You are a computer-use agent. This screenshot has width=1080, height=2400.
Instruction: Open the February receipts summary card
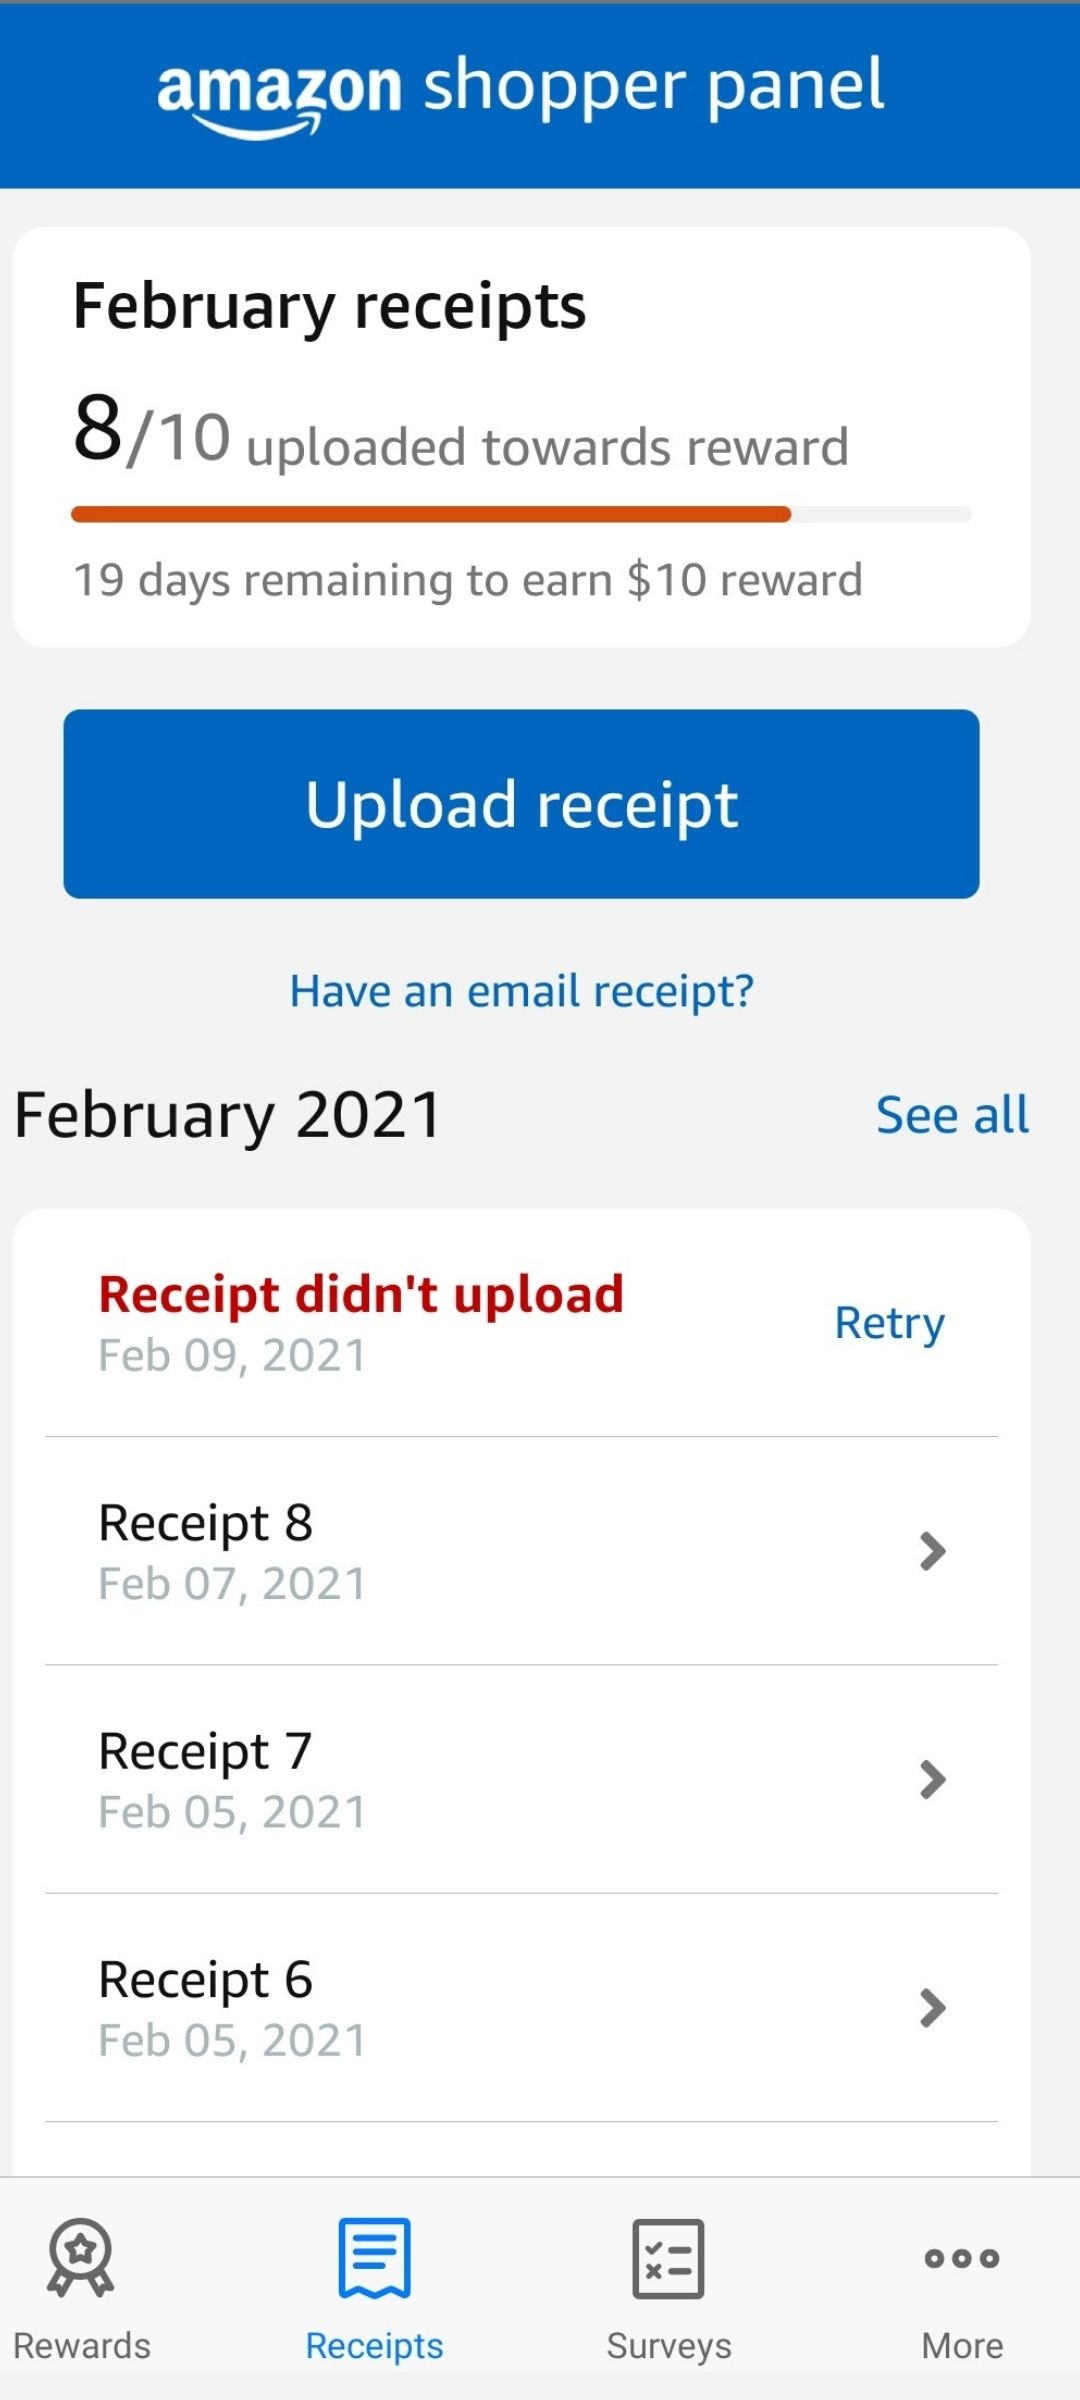tap(520, 430)
